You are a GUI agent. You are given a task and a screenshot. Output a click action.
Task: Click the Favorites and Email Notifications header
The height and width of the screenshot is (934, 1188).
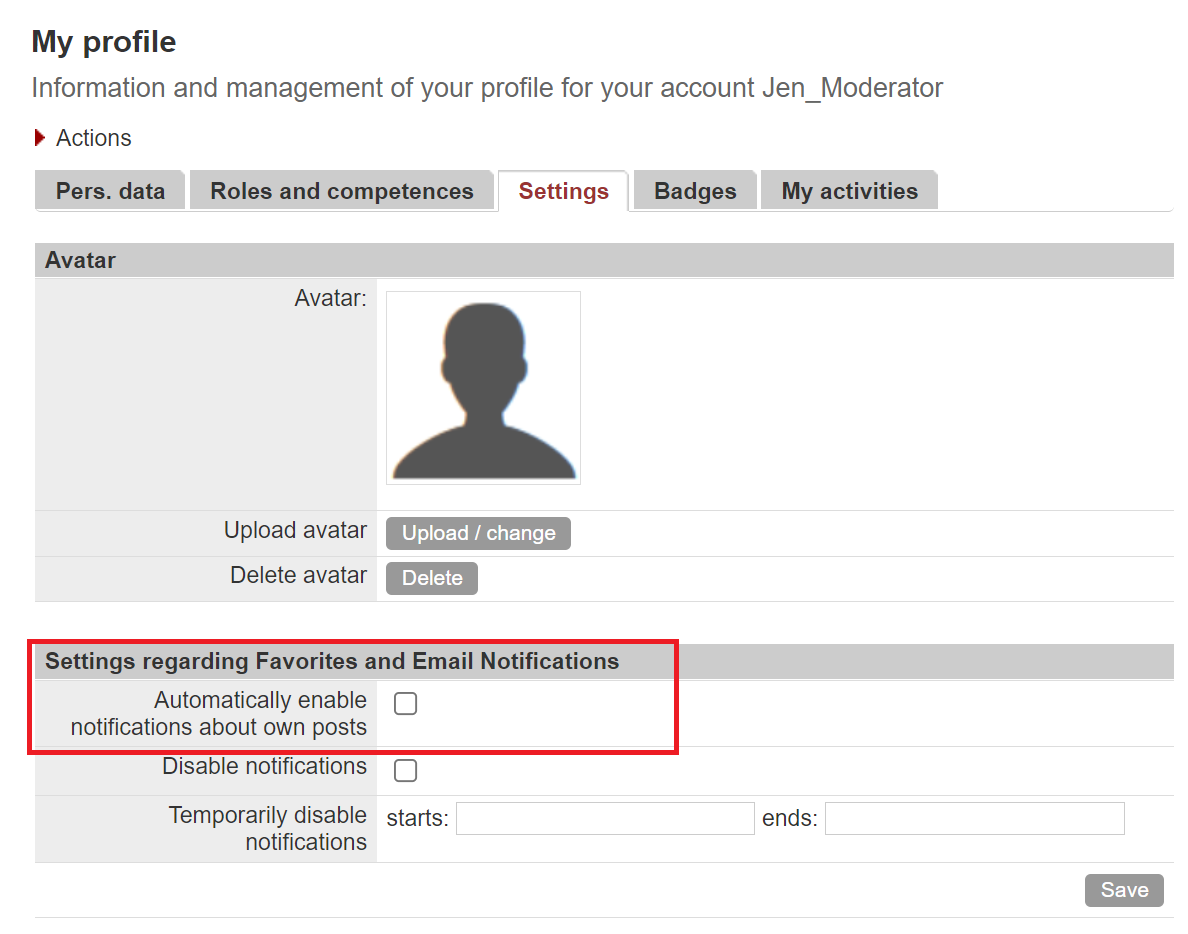pos(332,661)
